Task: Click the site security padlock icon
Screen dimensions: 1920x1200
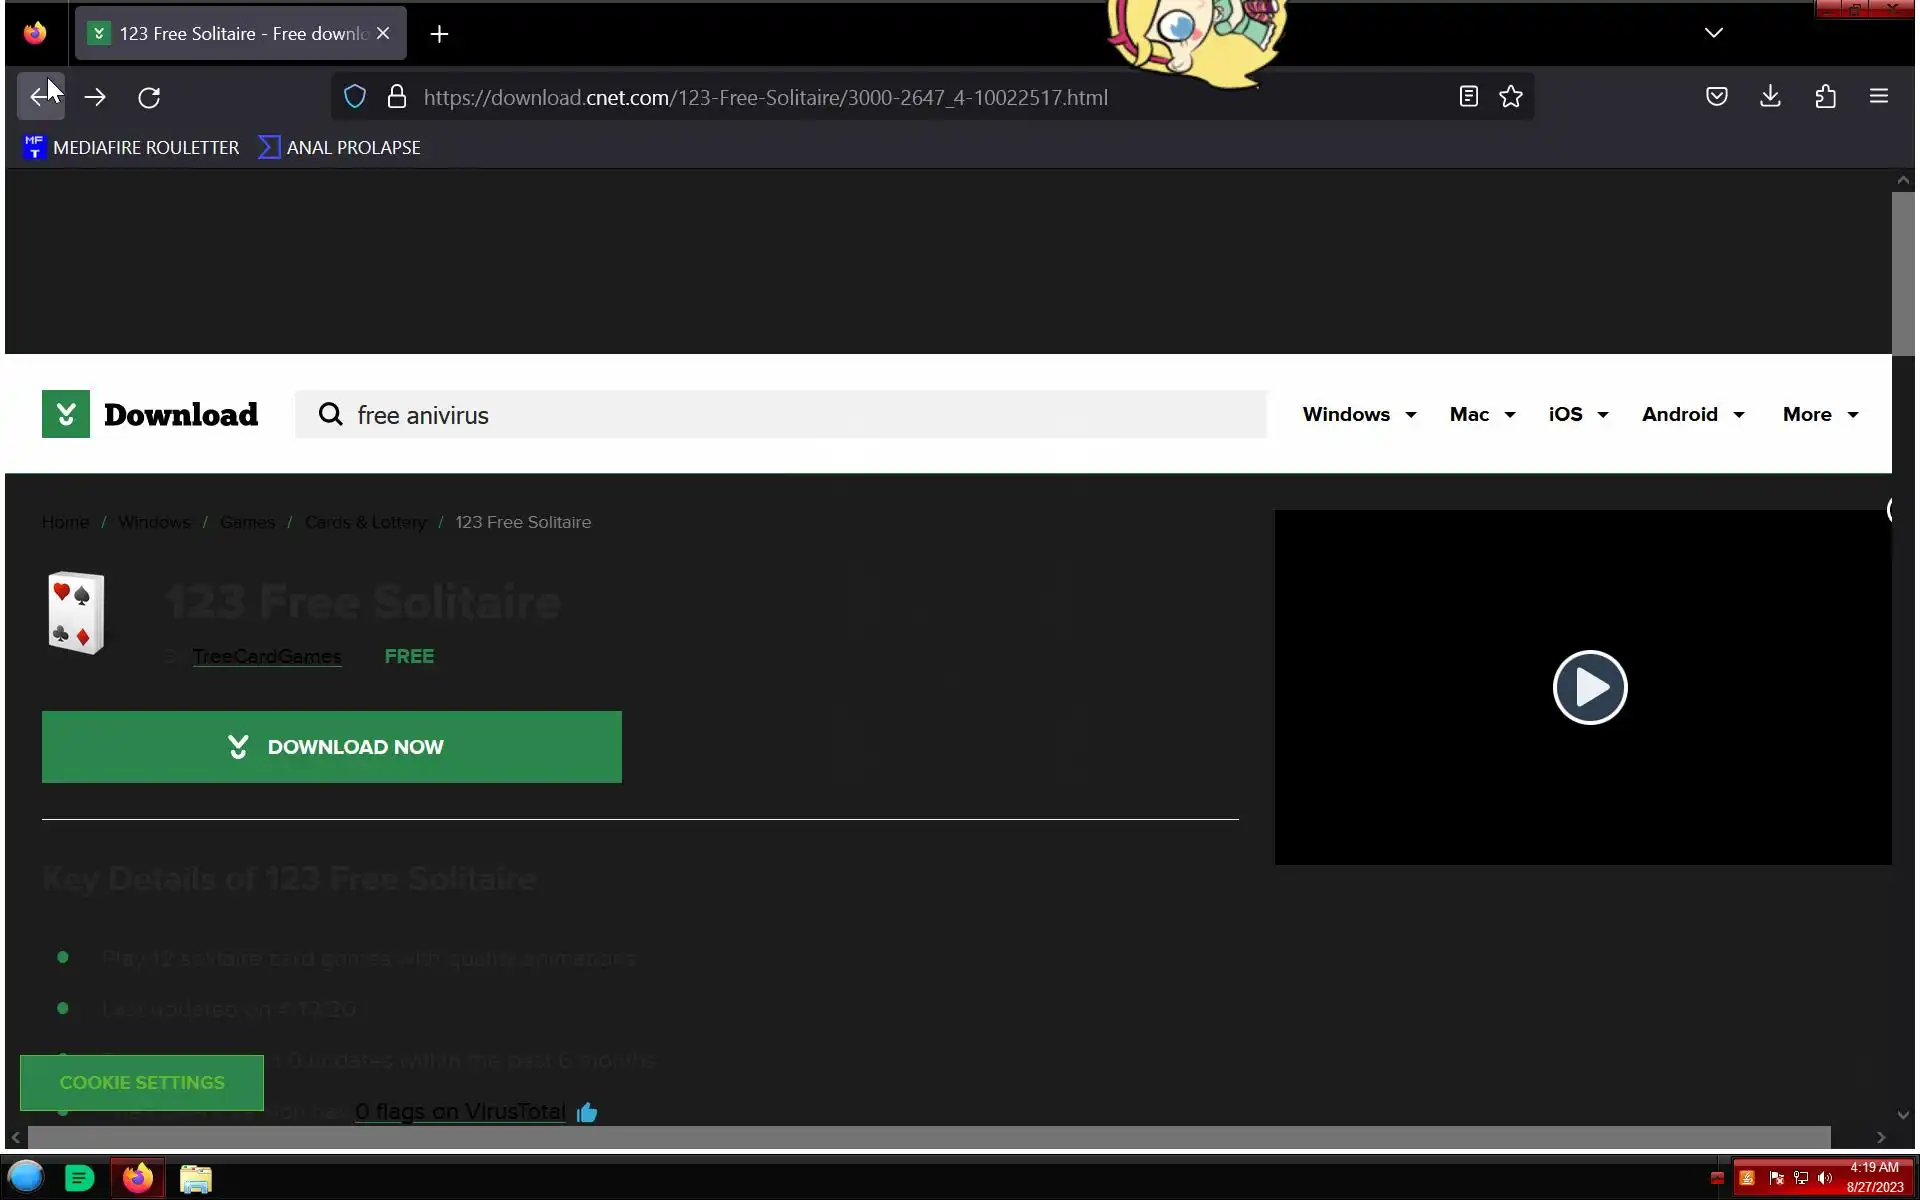Action: tap(397, 97)
